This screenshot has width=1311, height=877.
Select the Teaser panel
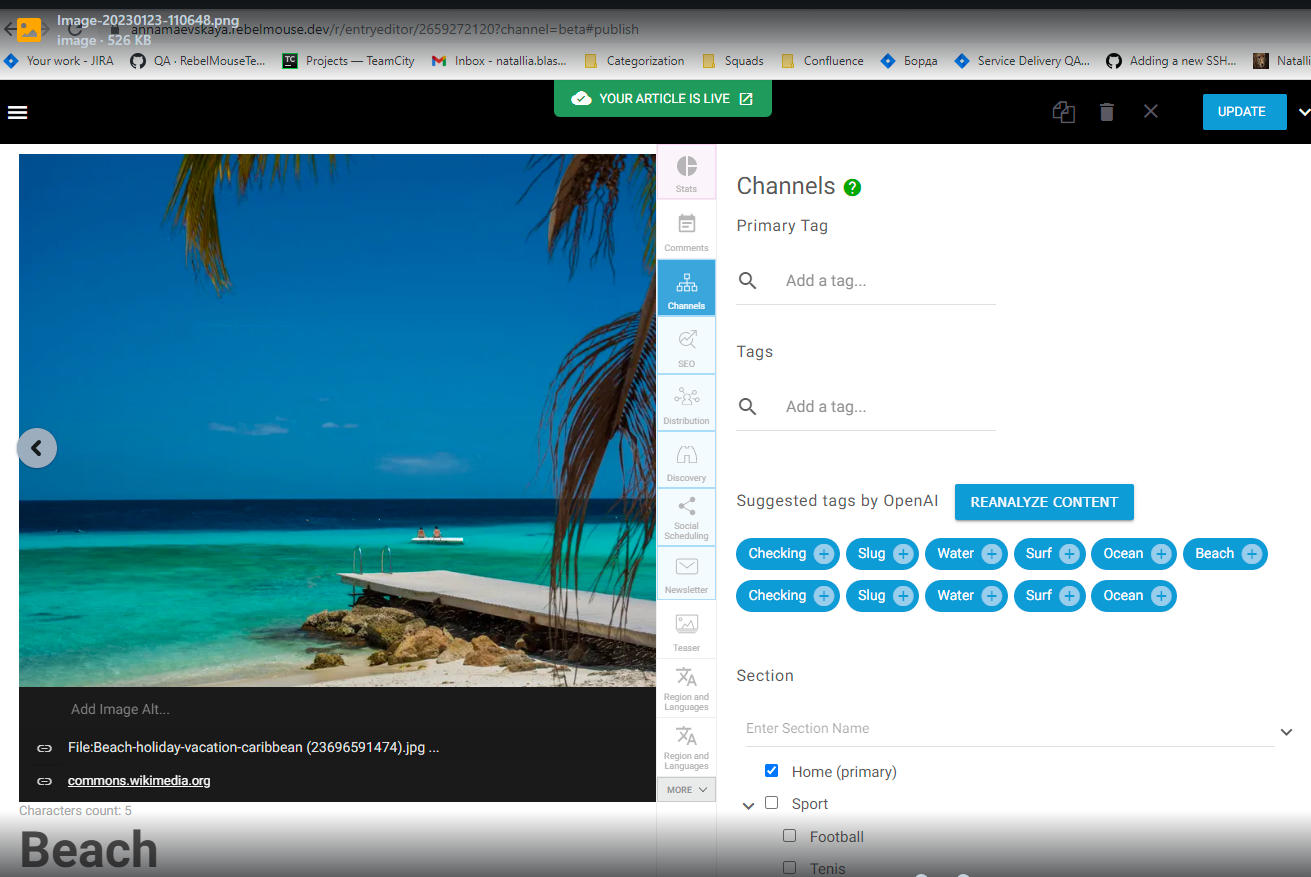point(686,629)
